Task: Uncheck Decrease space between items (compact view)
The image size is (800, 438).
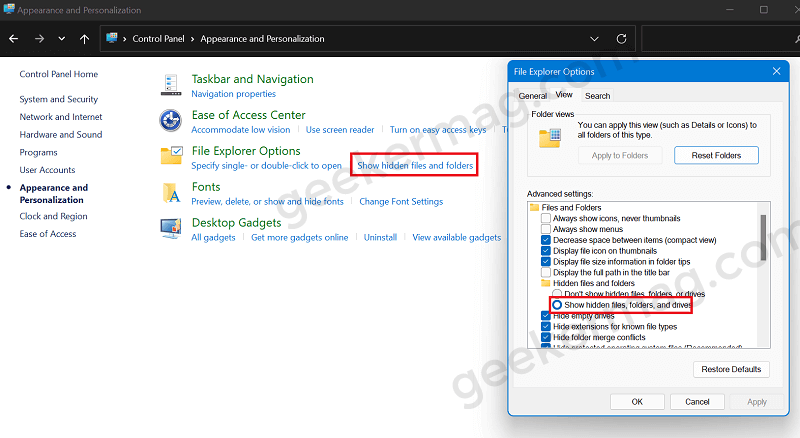Action: click(x=546, y=240)
